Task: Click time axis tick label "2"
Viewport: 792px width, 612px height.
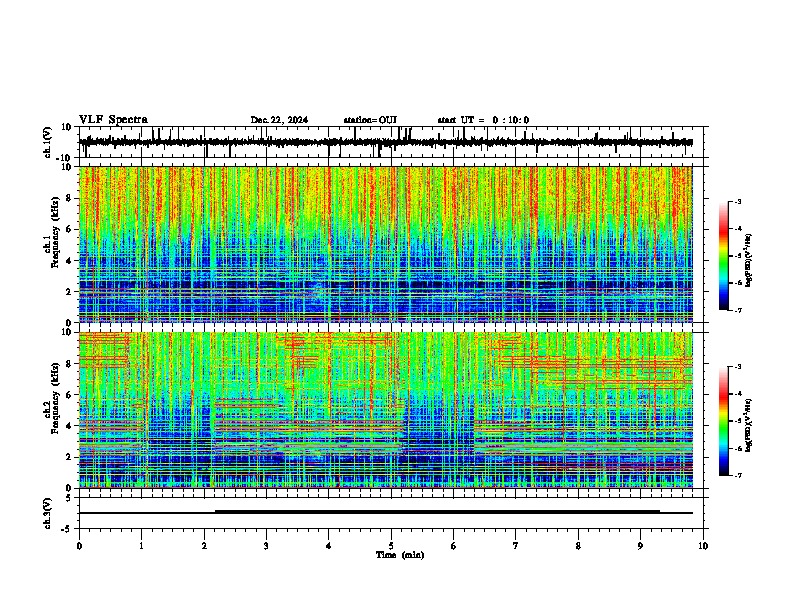Action: 204,546
